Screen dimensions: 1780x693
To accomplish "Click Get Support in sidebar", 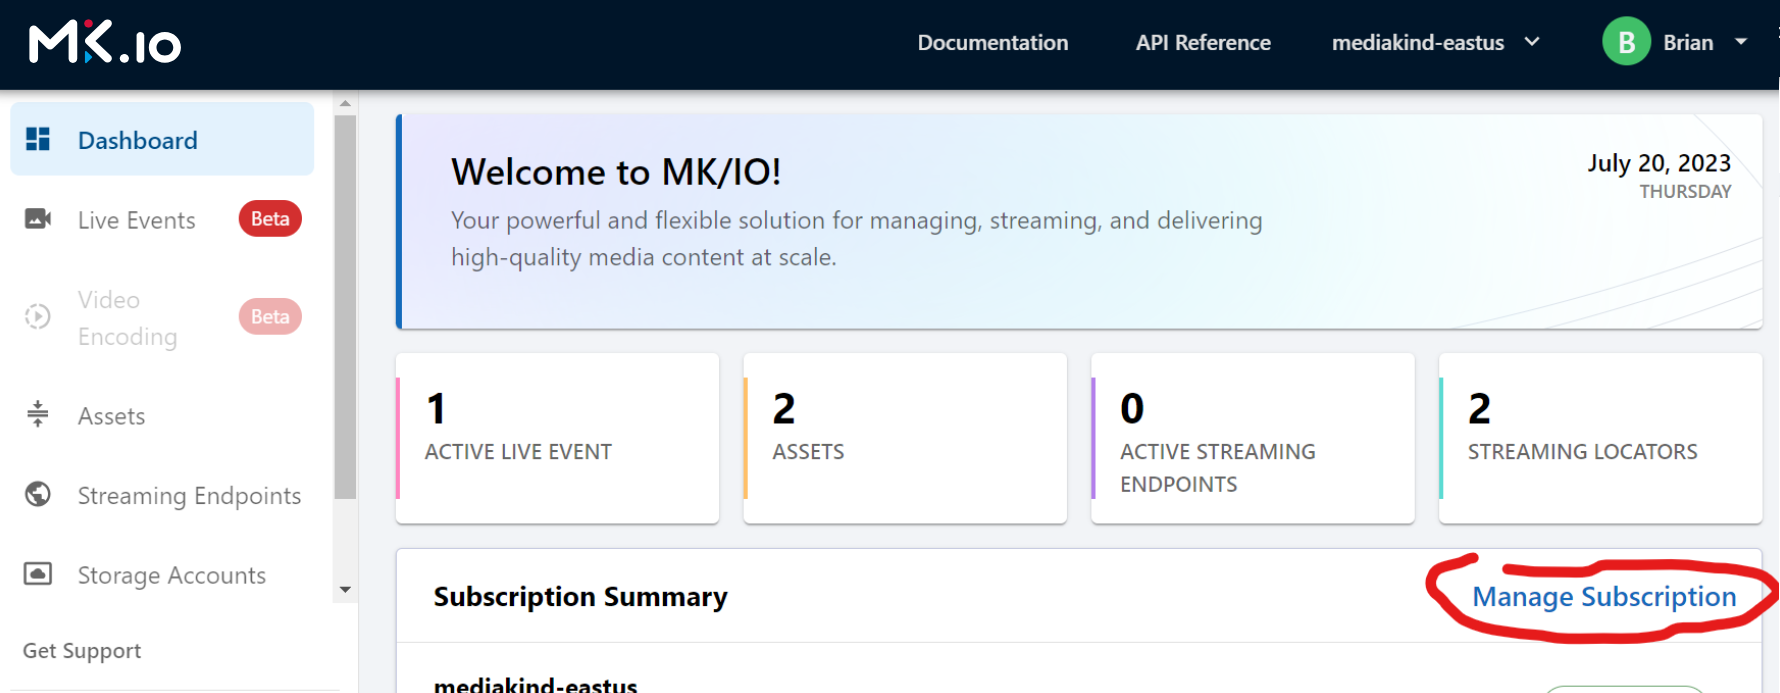I will click(82, 651).
